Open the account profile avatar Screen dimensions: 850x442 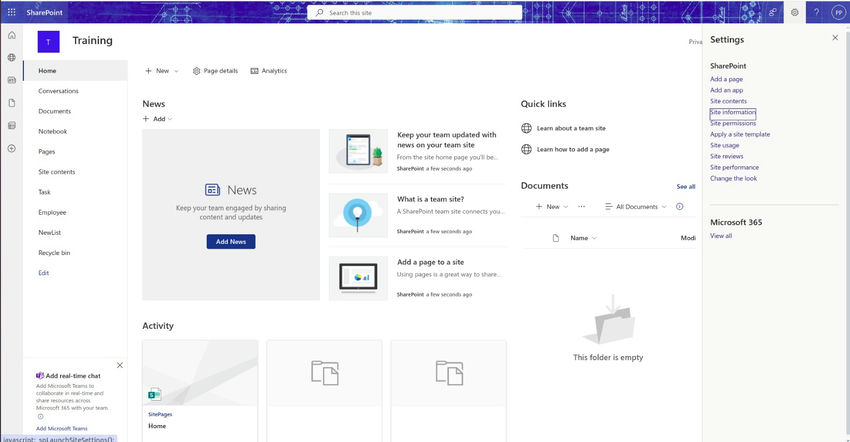click(838, 12)
